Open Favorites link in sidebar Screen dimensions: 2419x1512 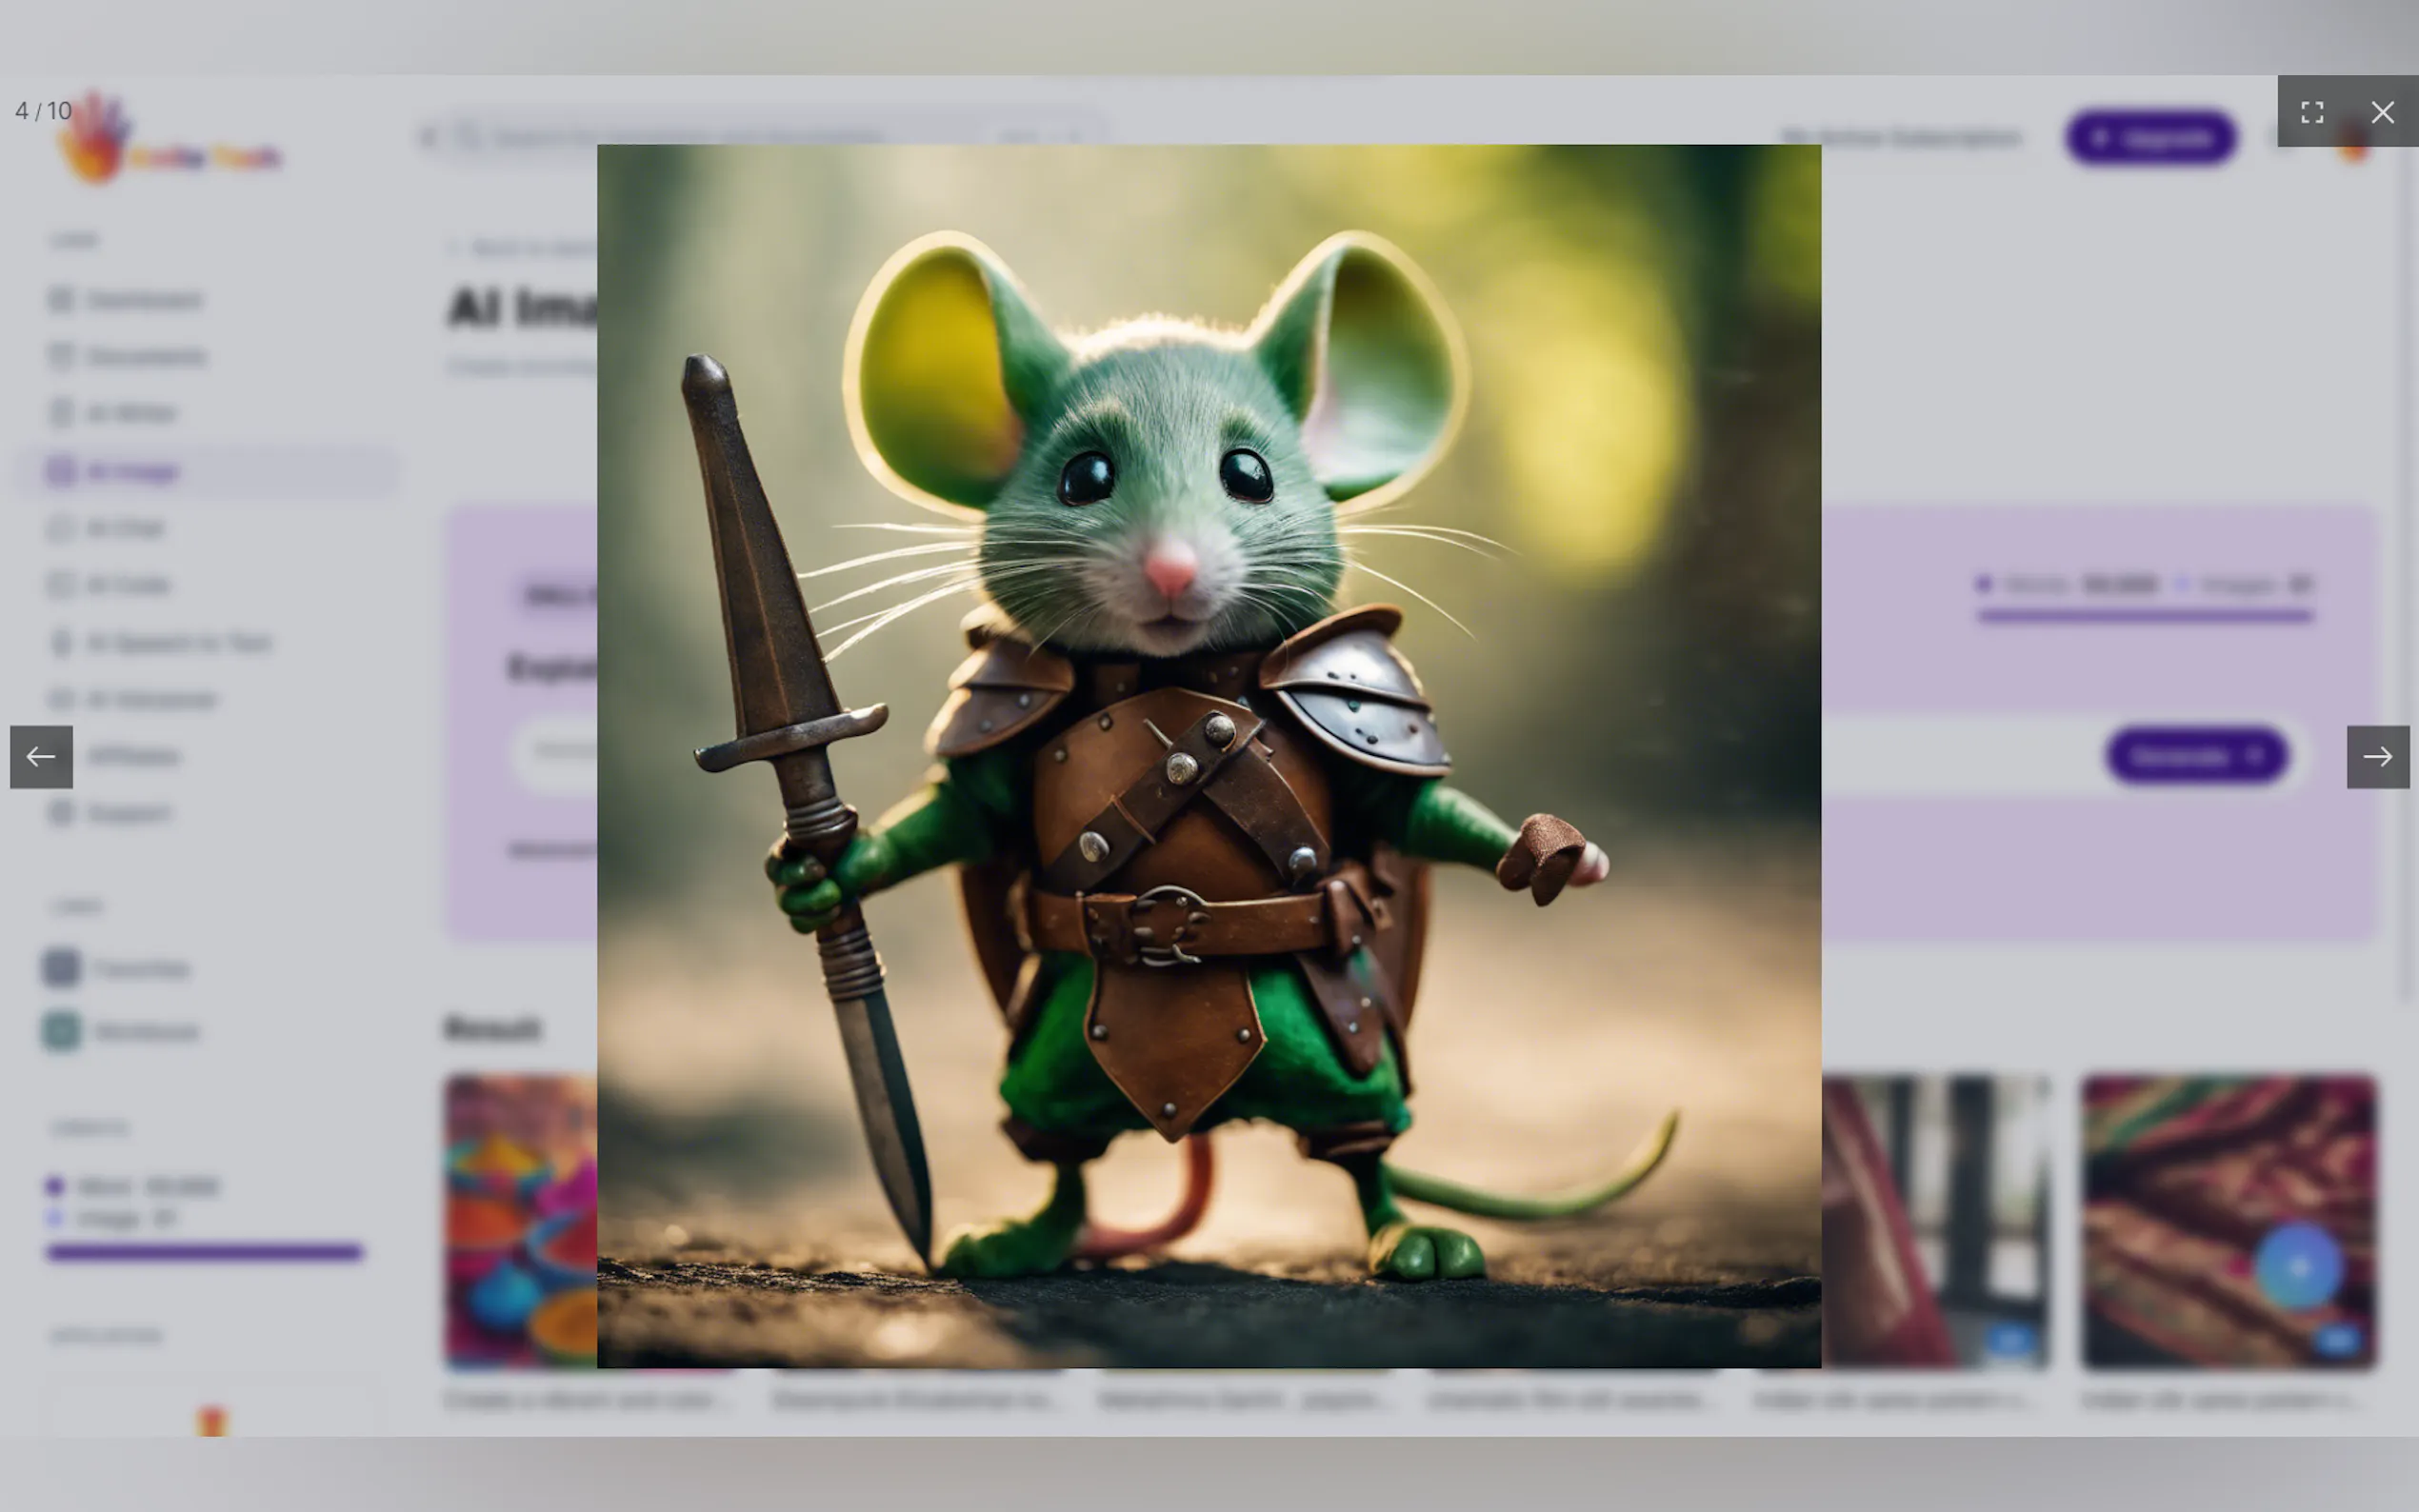click(x=140, y=969)
